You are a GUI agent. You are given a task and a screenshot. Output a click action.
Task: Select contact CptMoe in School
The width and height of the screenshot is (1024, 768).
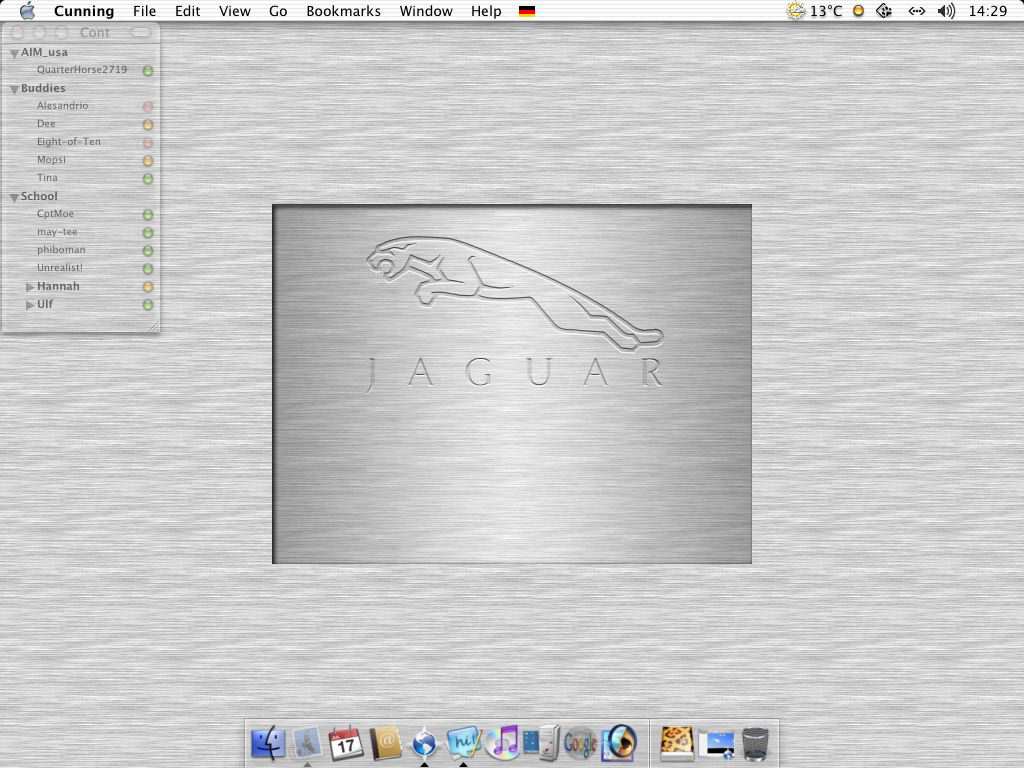click(x=56, y=214)
